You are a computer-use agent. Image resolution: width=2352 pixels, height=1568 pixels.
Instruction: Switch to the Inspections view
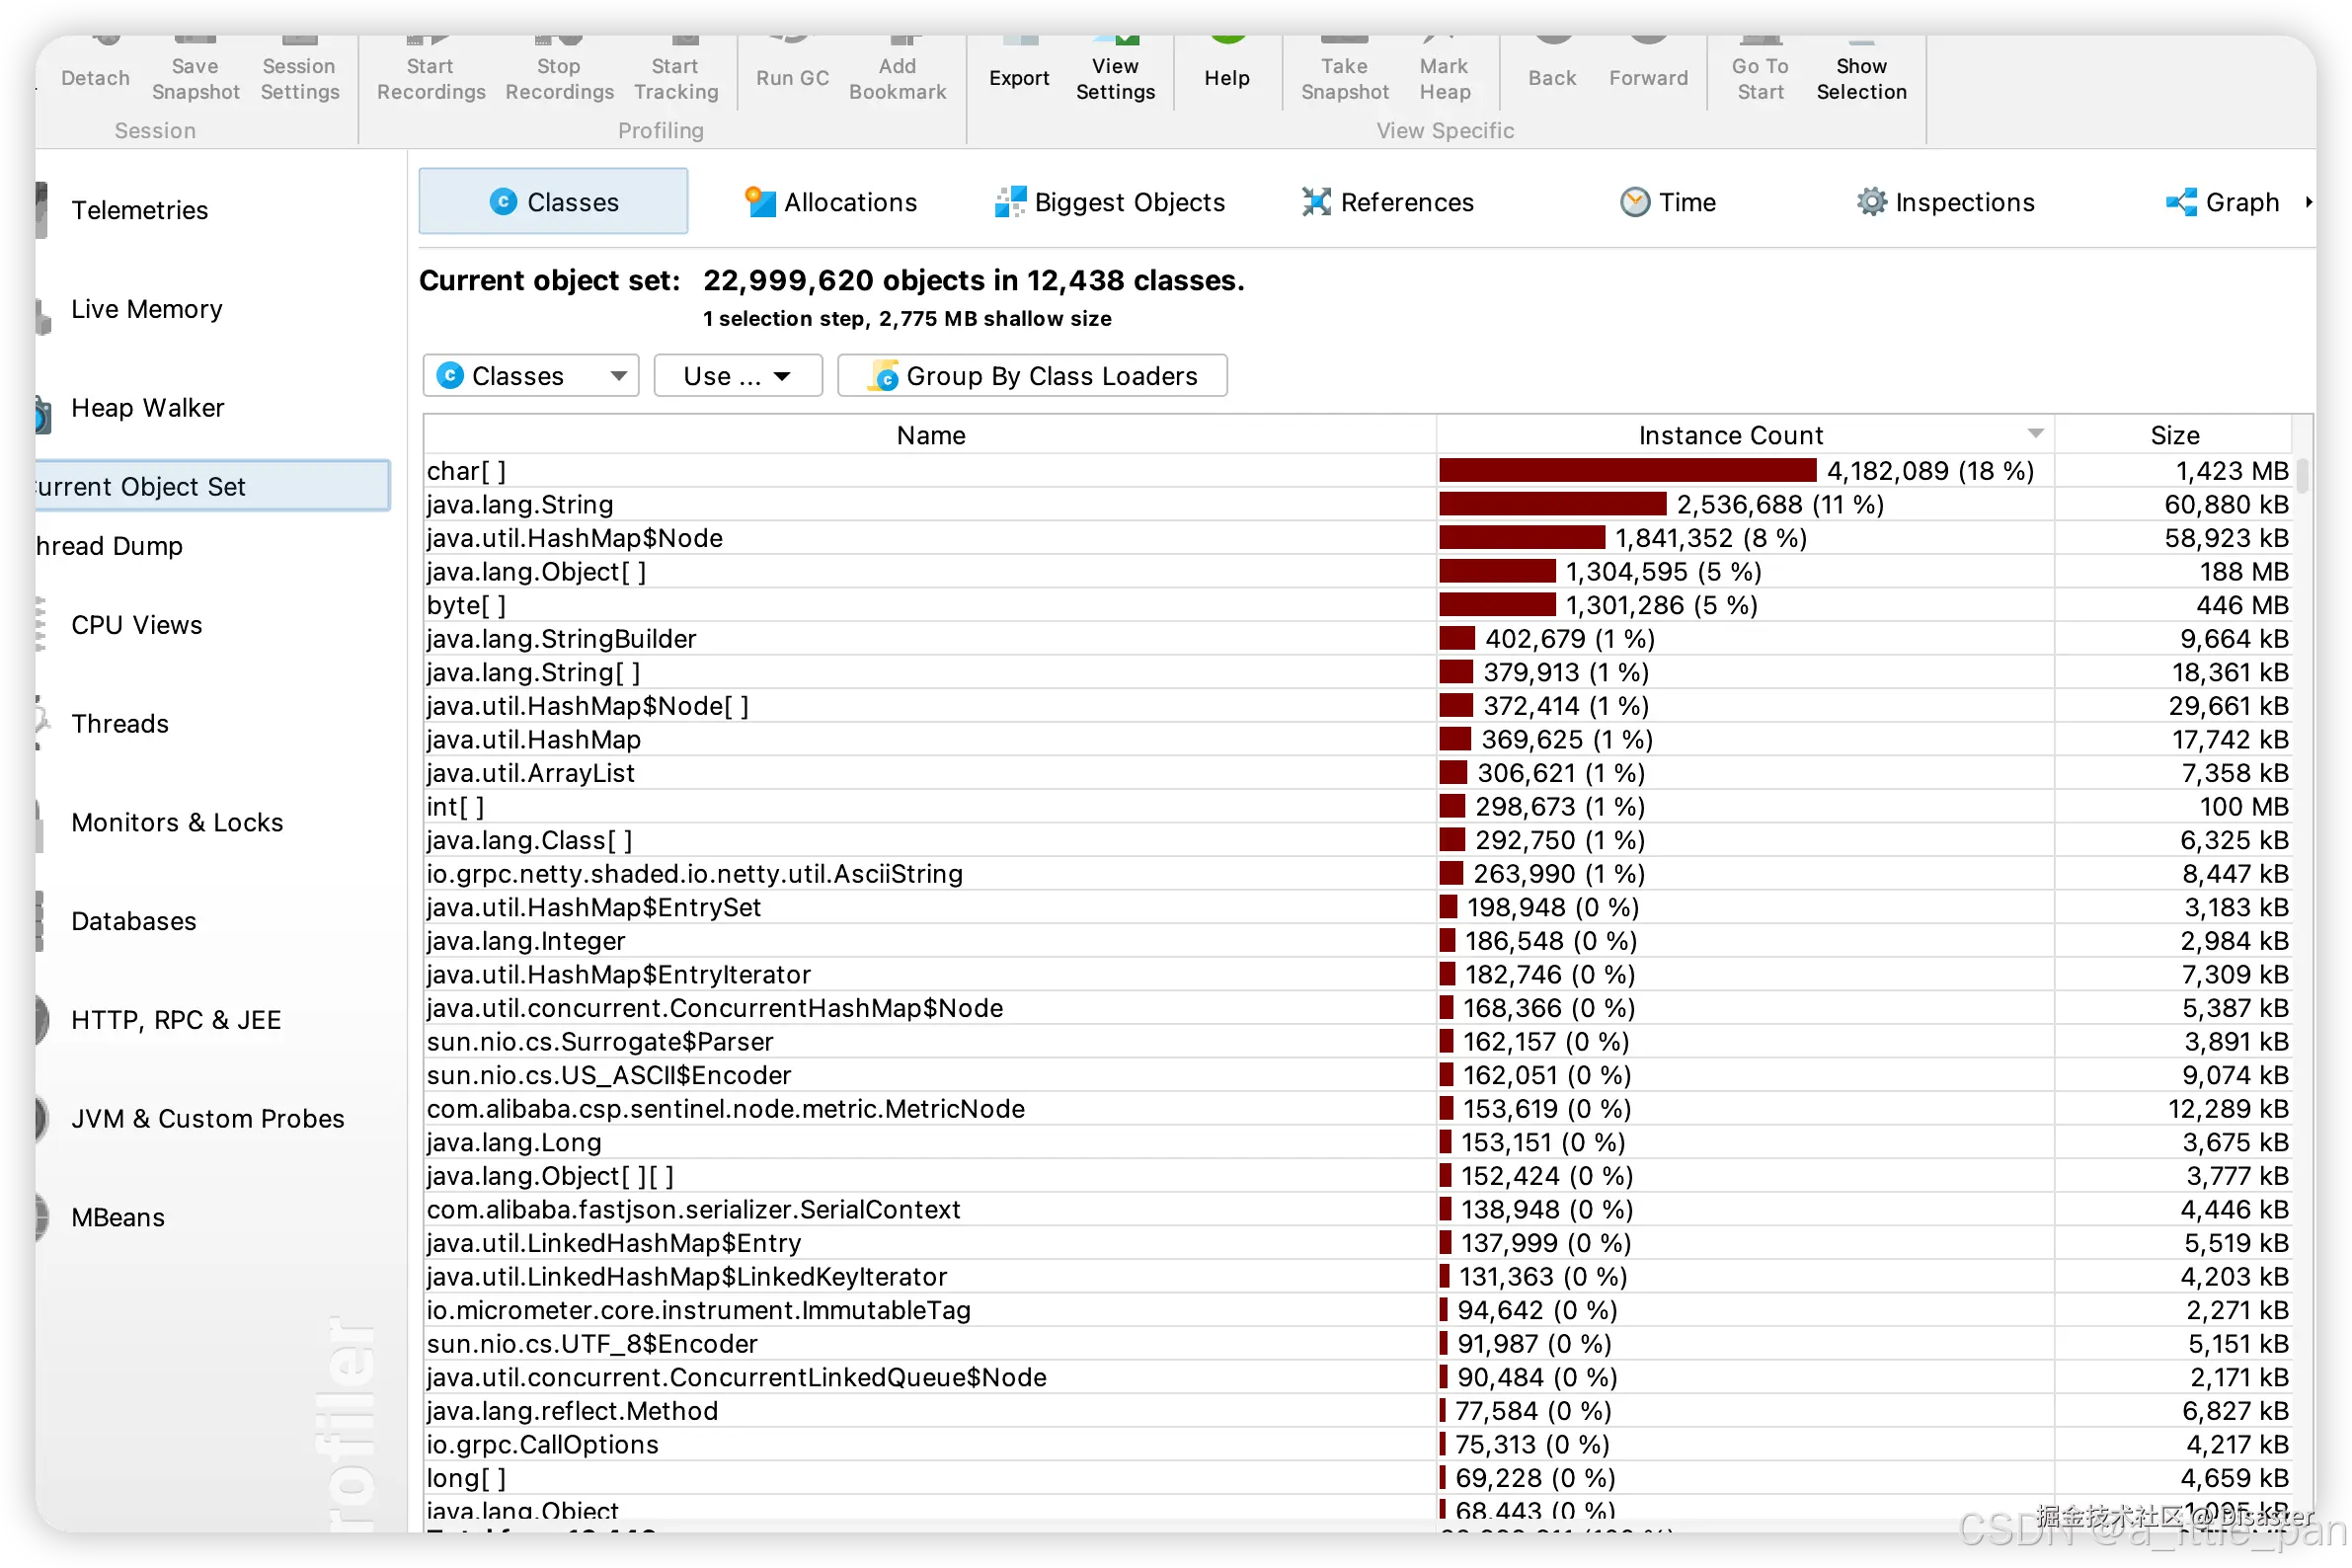point(1945,202)
